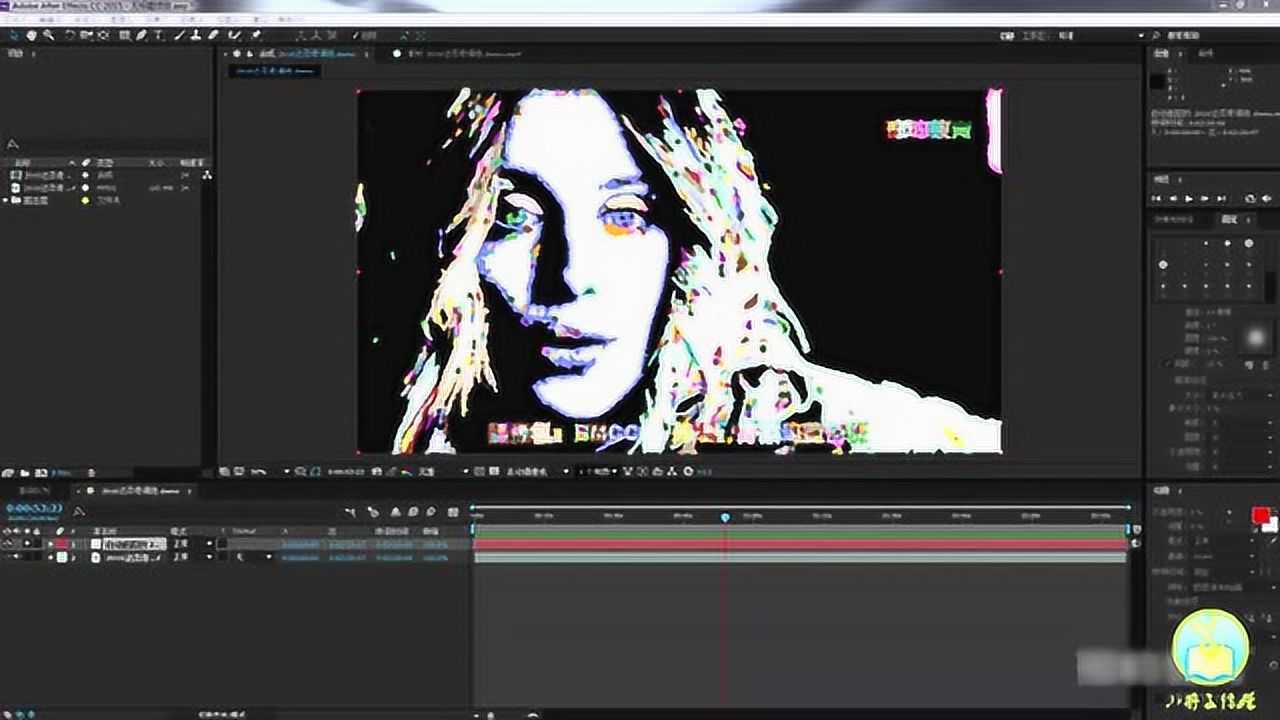Viewport: 1280px width, 720px height.
Task: Select the Rectangle shape tool
Action: [124, 35]
